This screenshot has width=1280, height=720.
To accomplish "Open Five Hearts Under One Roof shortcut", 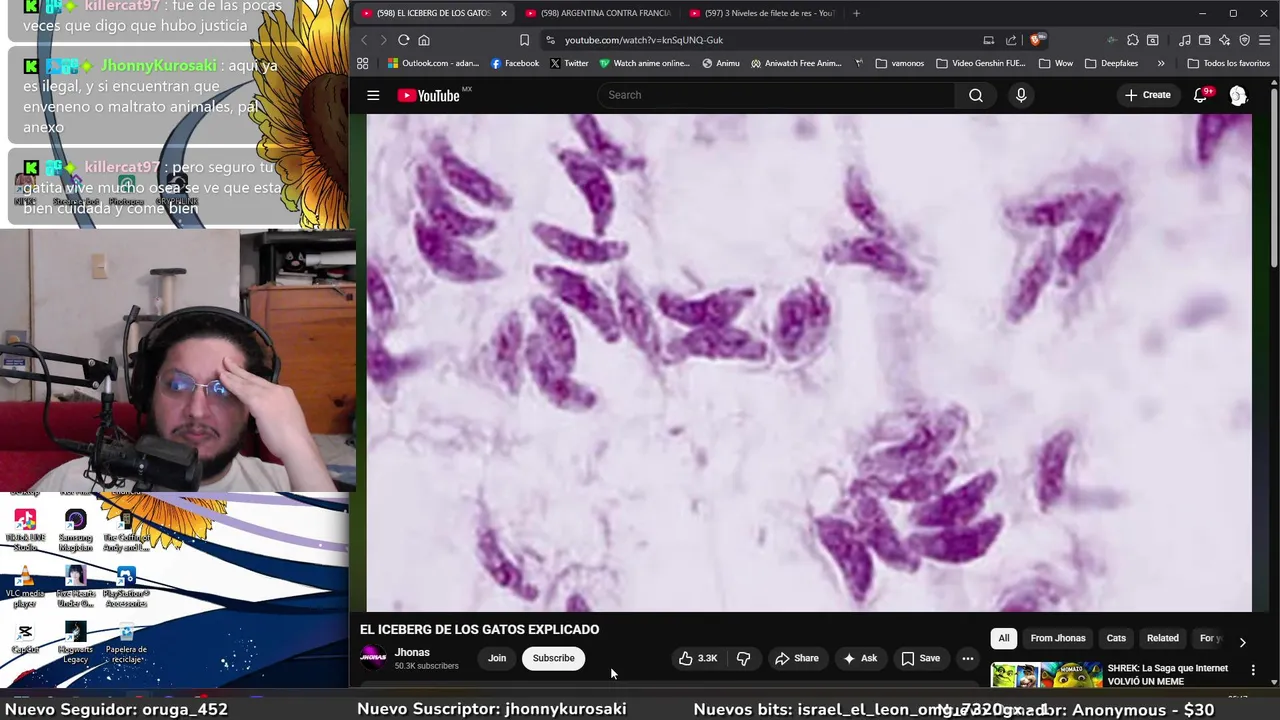I will coord(75,587).
